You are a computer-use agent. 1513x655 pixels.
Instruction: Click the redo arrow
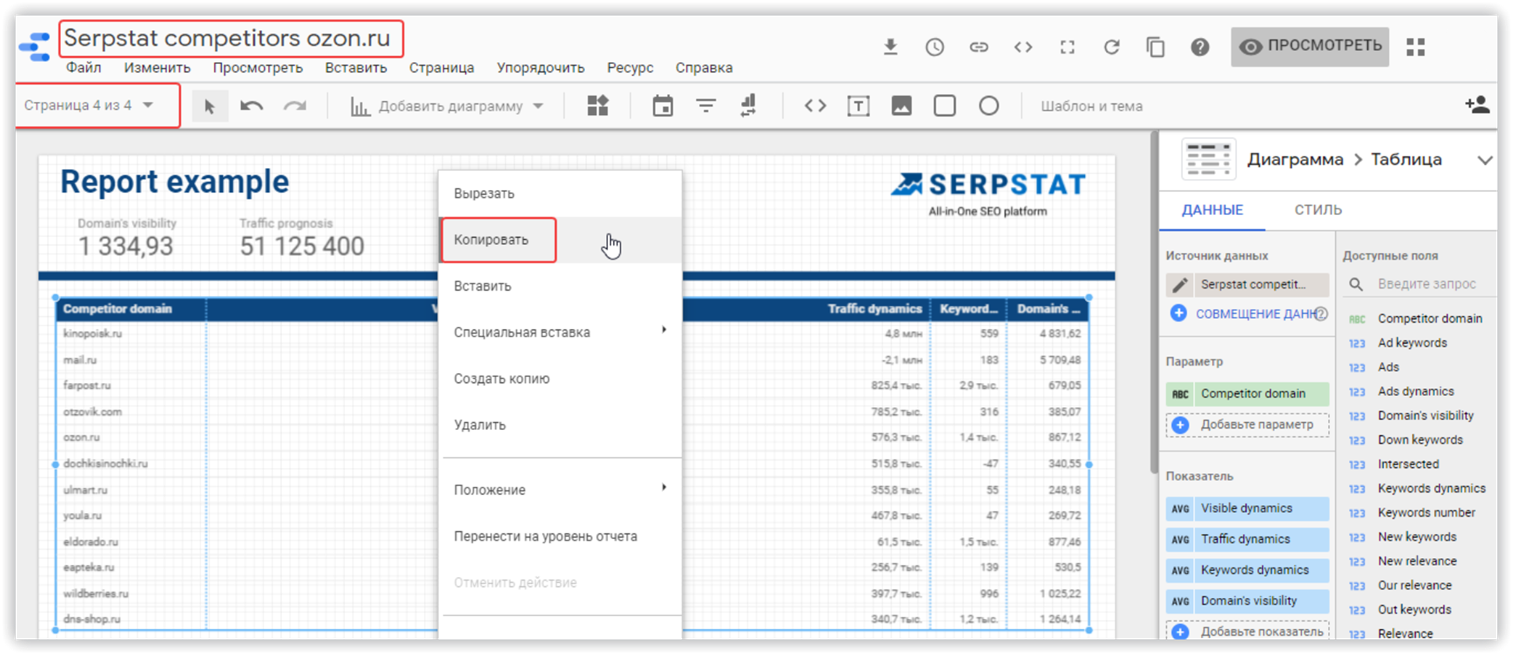(294, 106)
